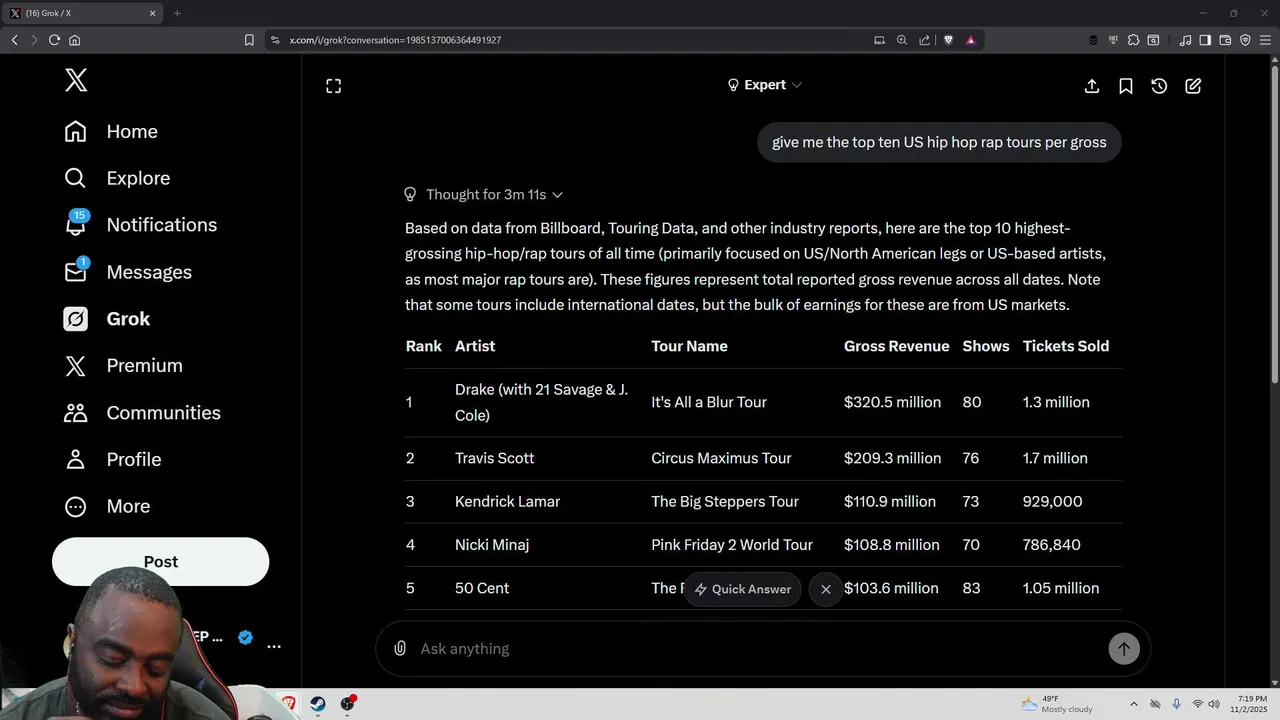Go back in the browser

(x=14, y=40)
